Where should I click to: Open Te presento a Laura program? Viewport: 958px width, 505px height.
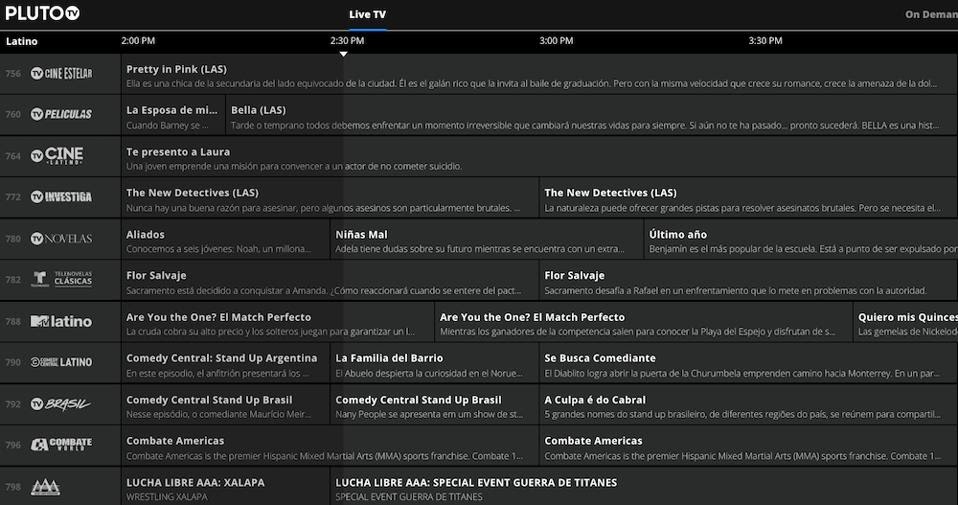[539, 156]
